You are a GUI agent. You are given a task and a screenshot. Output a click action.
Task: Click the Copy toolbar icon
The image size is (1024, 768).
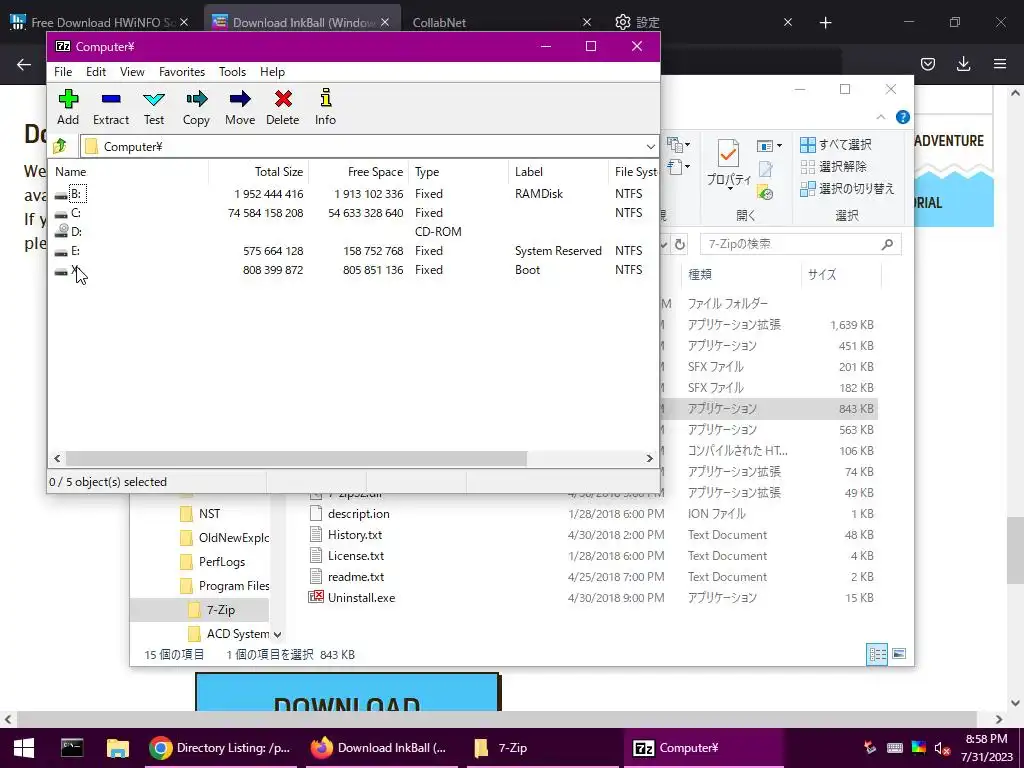(x=197, y=107)
